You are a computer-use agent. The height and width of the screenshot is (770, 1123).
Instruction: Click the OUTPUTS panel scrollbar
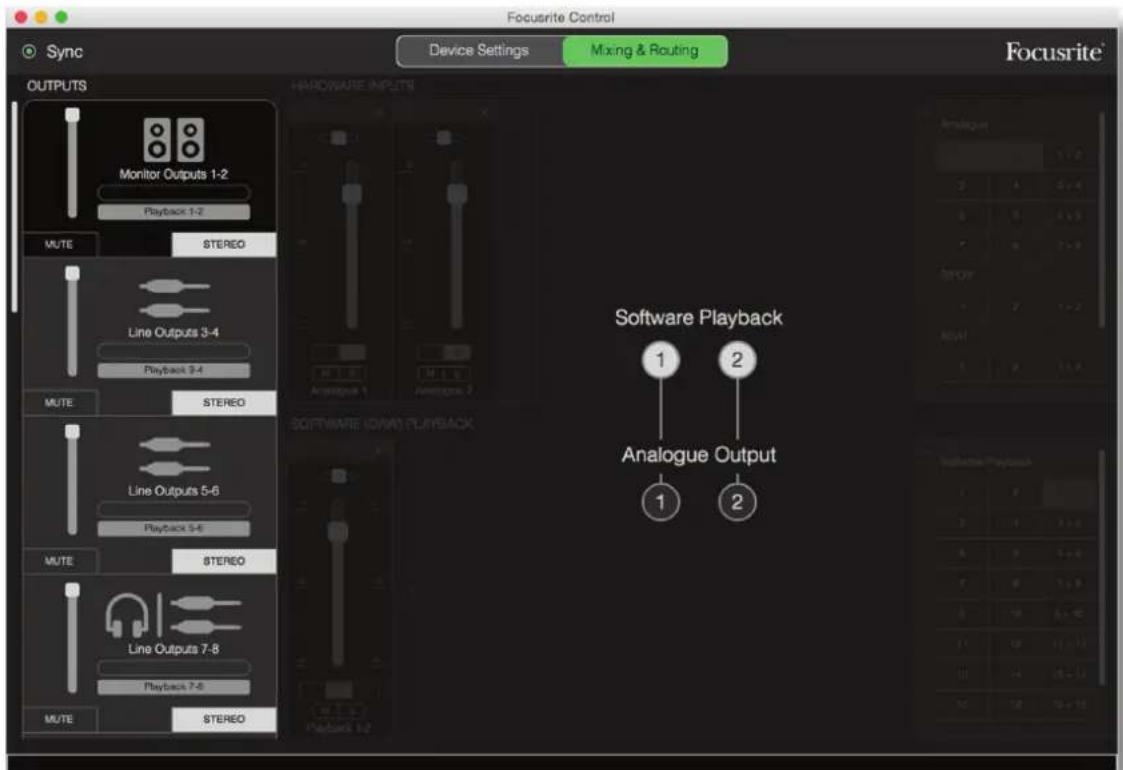click(x=14, y=207)
